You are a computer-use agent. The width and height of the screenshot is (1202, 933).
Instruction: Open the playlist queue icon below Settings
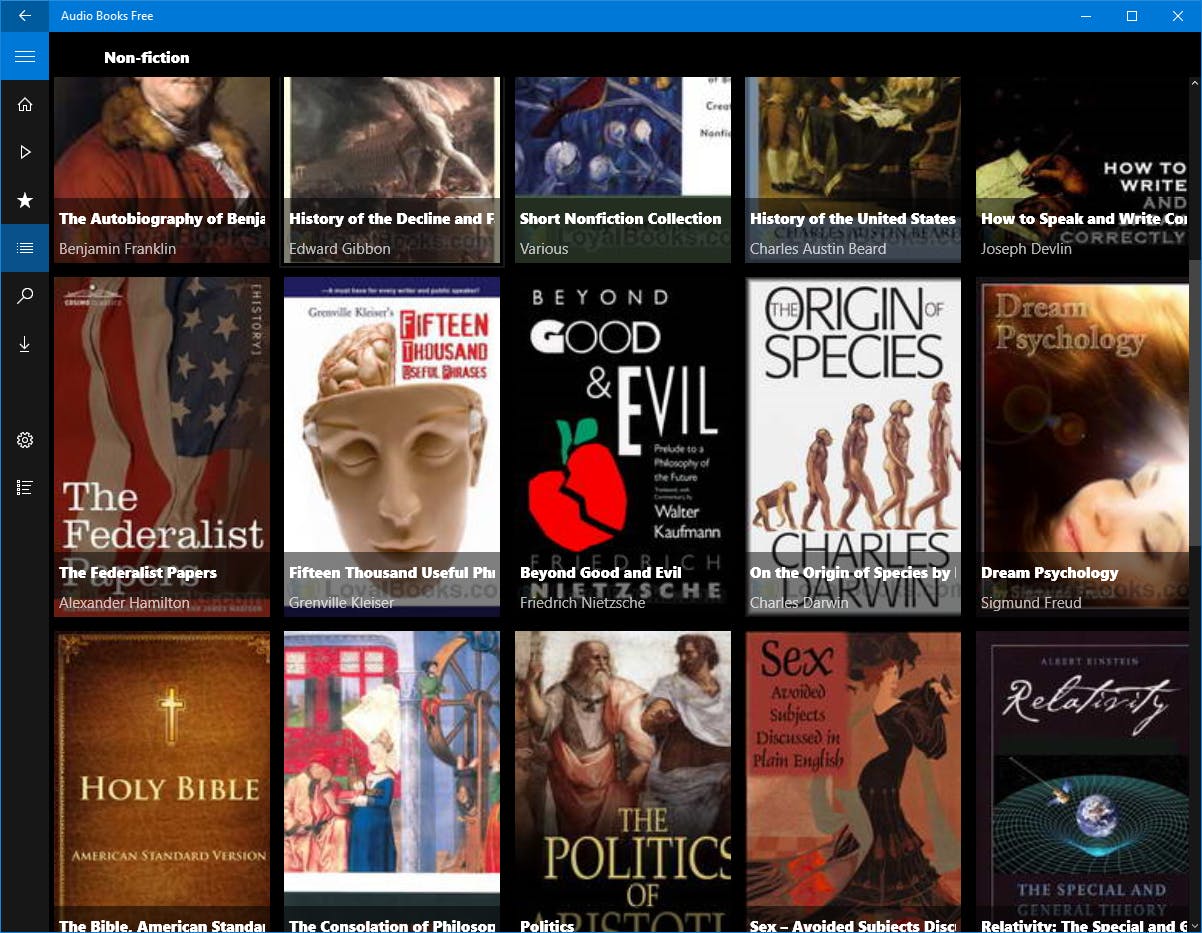click(x=25, y=487)
